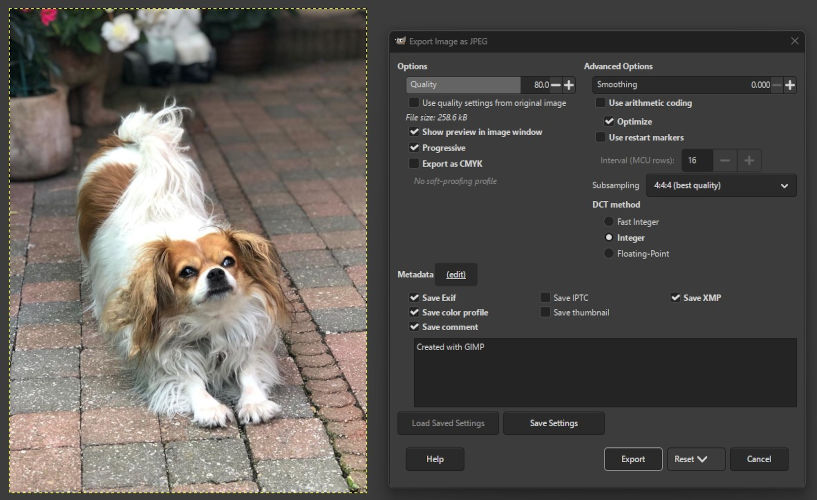
Task: Open the Subsampling 4:4:4 dropdown
Action: [x=721, y=185]
